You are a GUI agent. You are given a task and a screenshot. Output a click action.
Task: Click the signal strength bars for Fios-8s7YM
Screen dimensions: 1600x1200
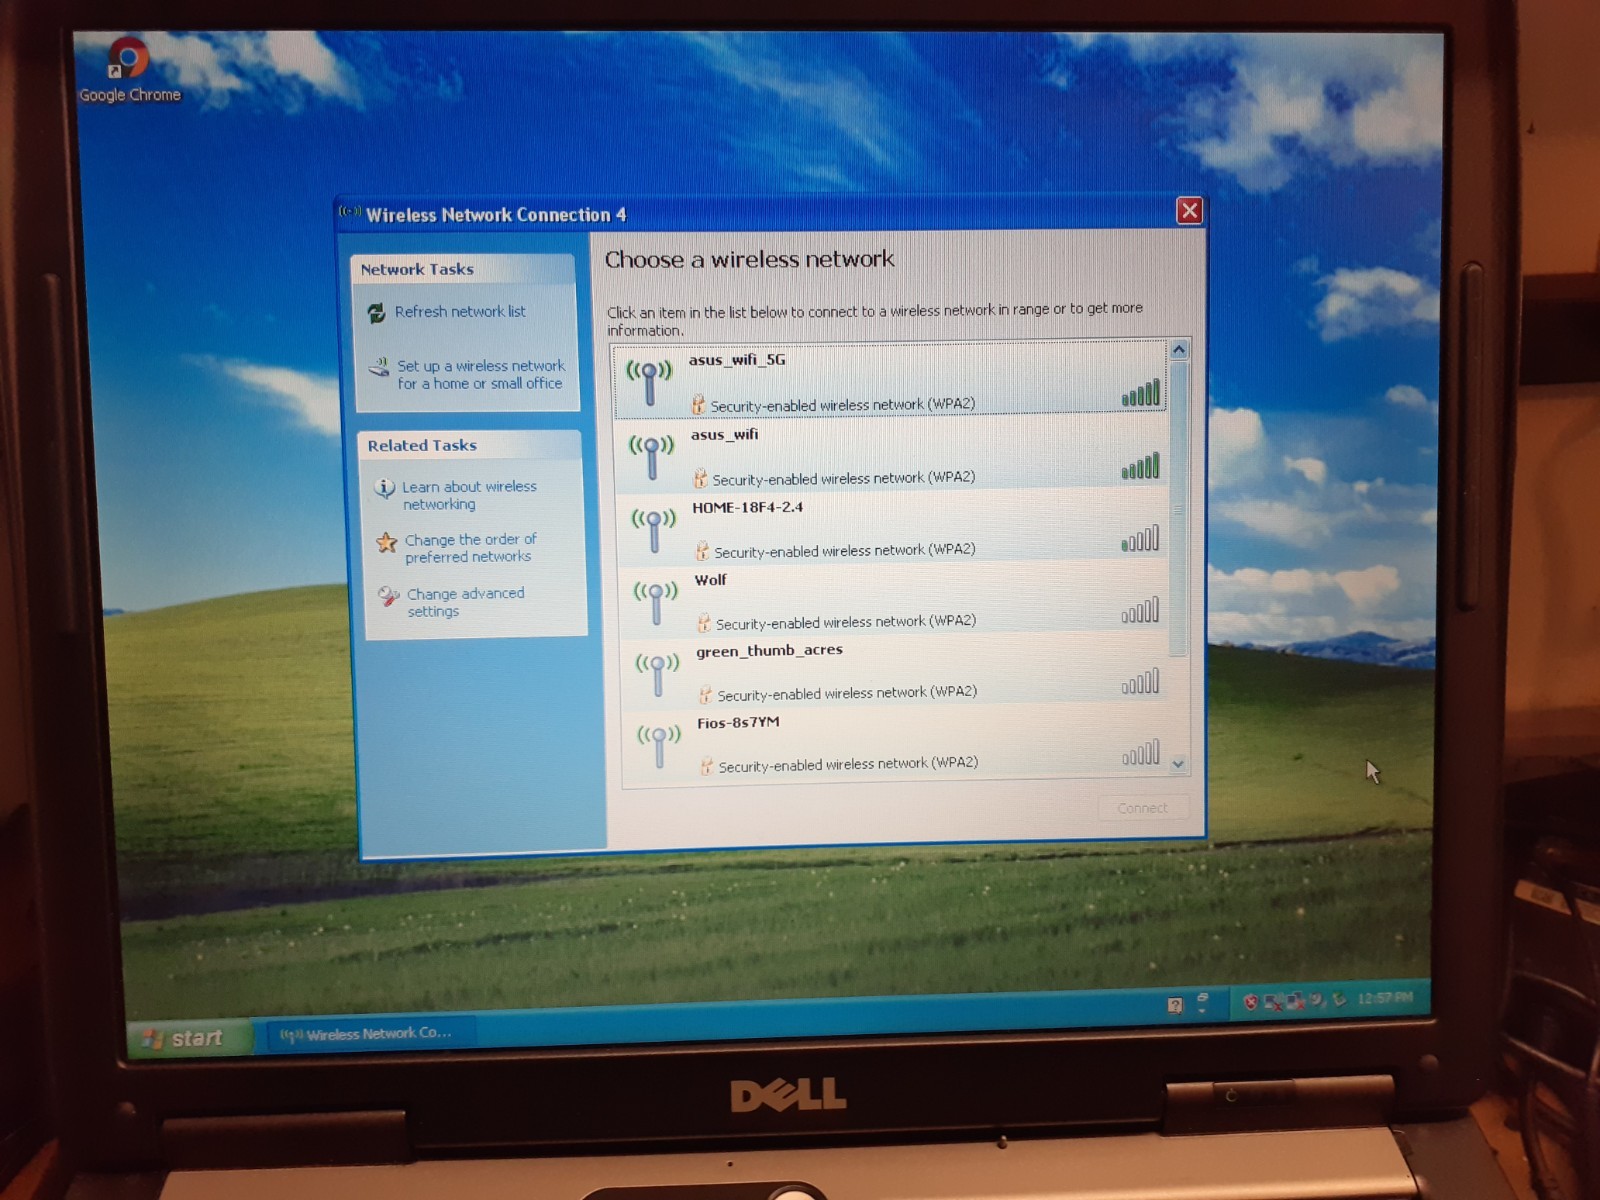[1141, 753]
